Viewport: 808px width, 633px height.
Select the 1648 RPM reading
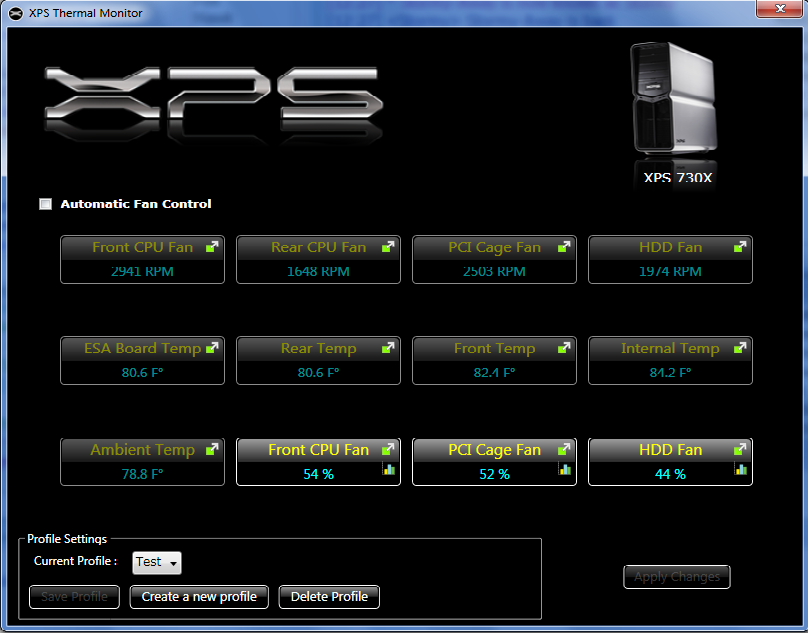pos(318,271)
